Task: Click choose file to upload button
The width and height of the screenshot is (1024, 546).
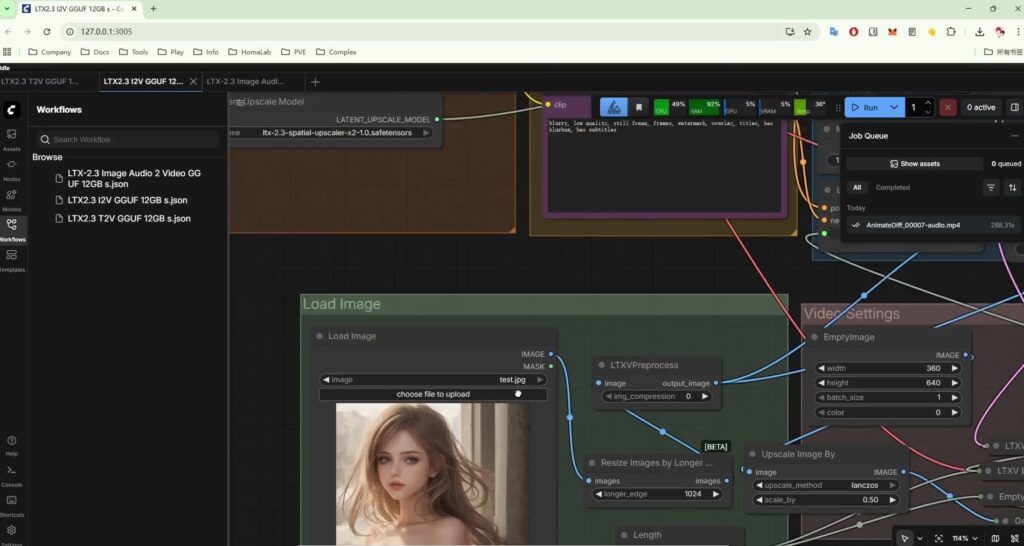Action: coord(433,394)
